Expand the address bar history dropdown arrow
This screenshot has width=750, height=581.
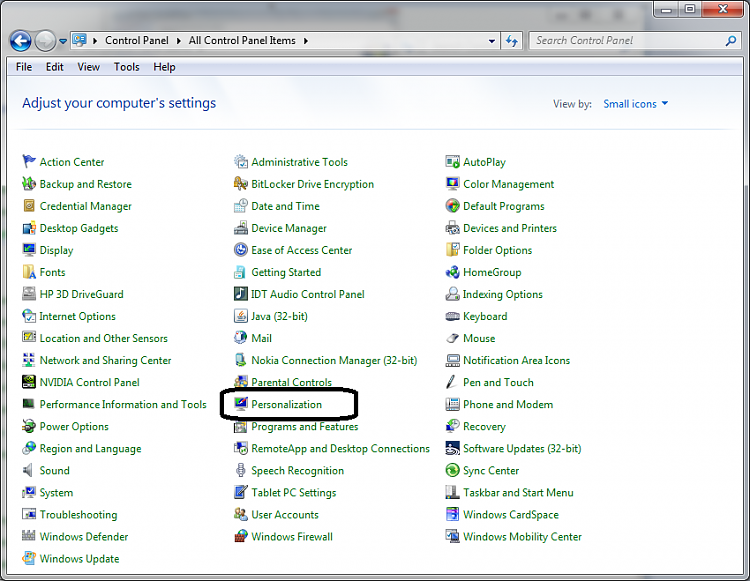(x=491, y=41)
